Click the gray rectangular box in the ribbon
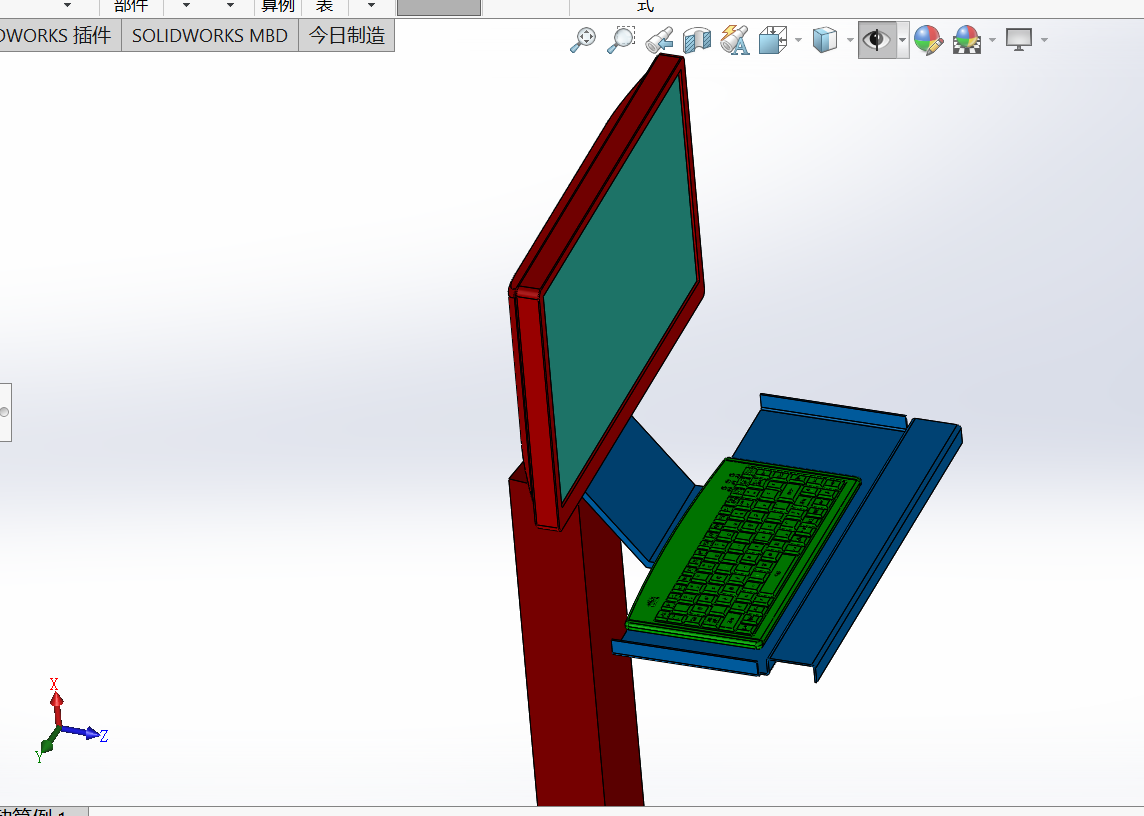The image size is (1144, 816). coord(438,7)
